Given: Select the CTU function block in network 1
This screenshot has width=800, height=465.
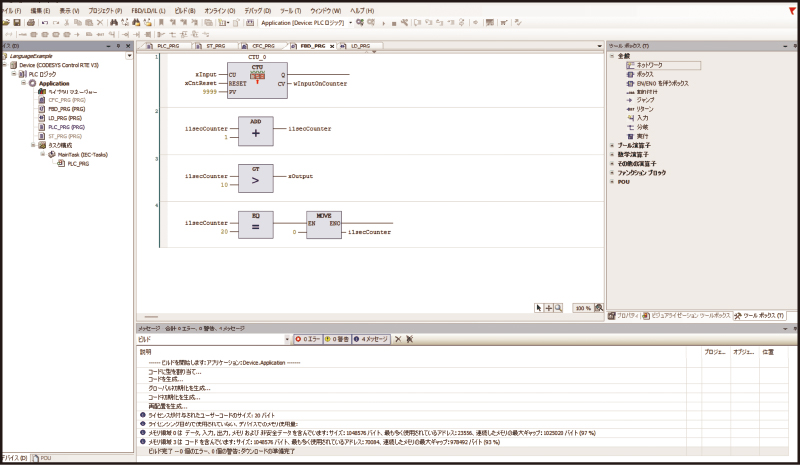Looking at the screenshot, I should pyautogui.click(x=257, y=80).
